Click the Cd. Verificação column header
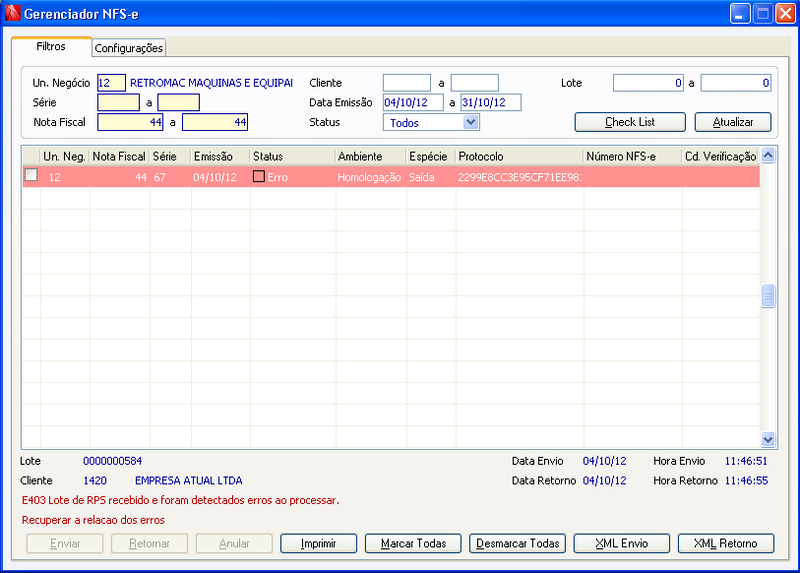Viewport: 800px width, 573px height. point(721,157)
